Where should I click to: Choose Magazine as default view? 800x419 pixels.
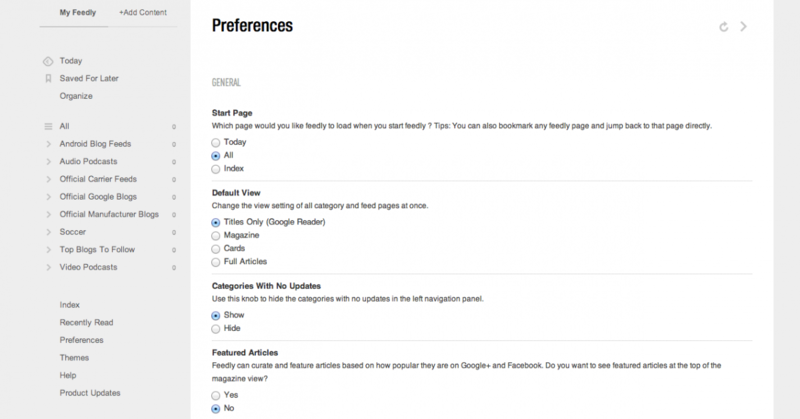(216, 236)
